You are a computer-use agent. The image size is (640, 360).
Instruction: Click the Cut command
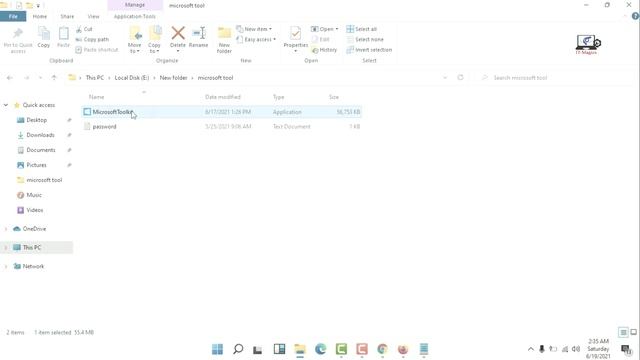coord(84,29)
